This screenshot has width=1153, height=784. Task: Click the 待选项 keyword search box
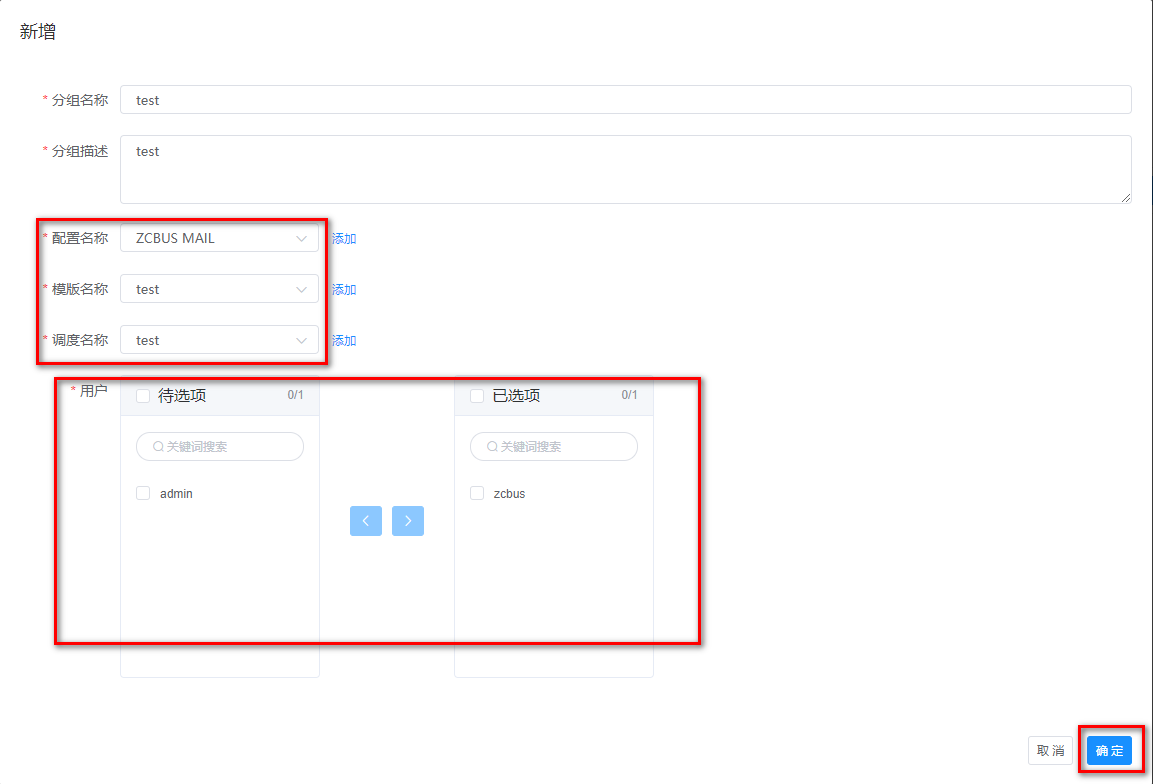click(x=228, y=447)
